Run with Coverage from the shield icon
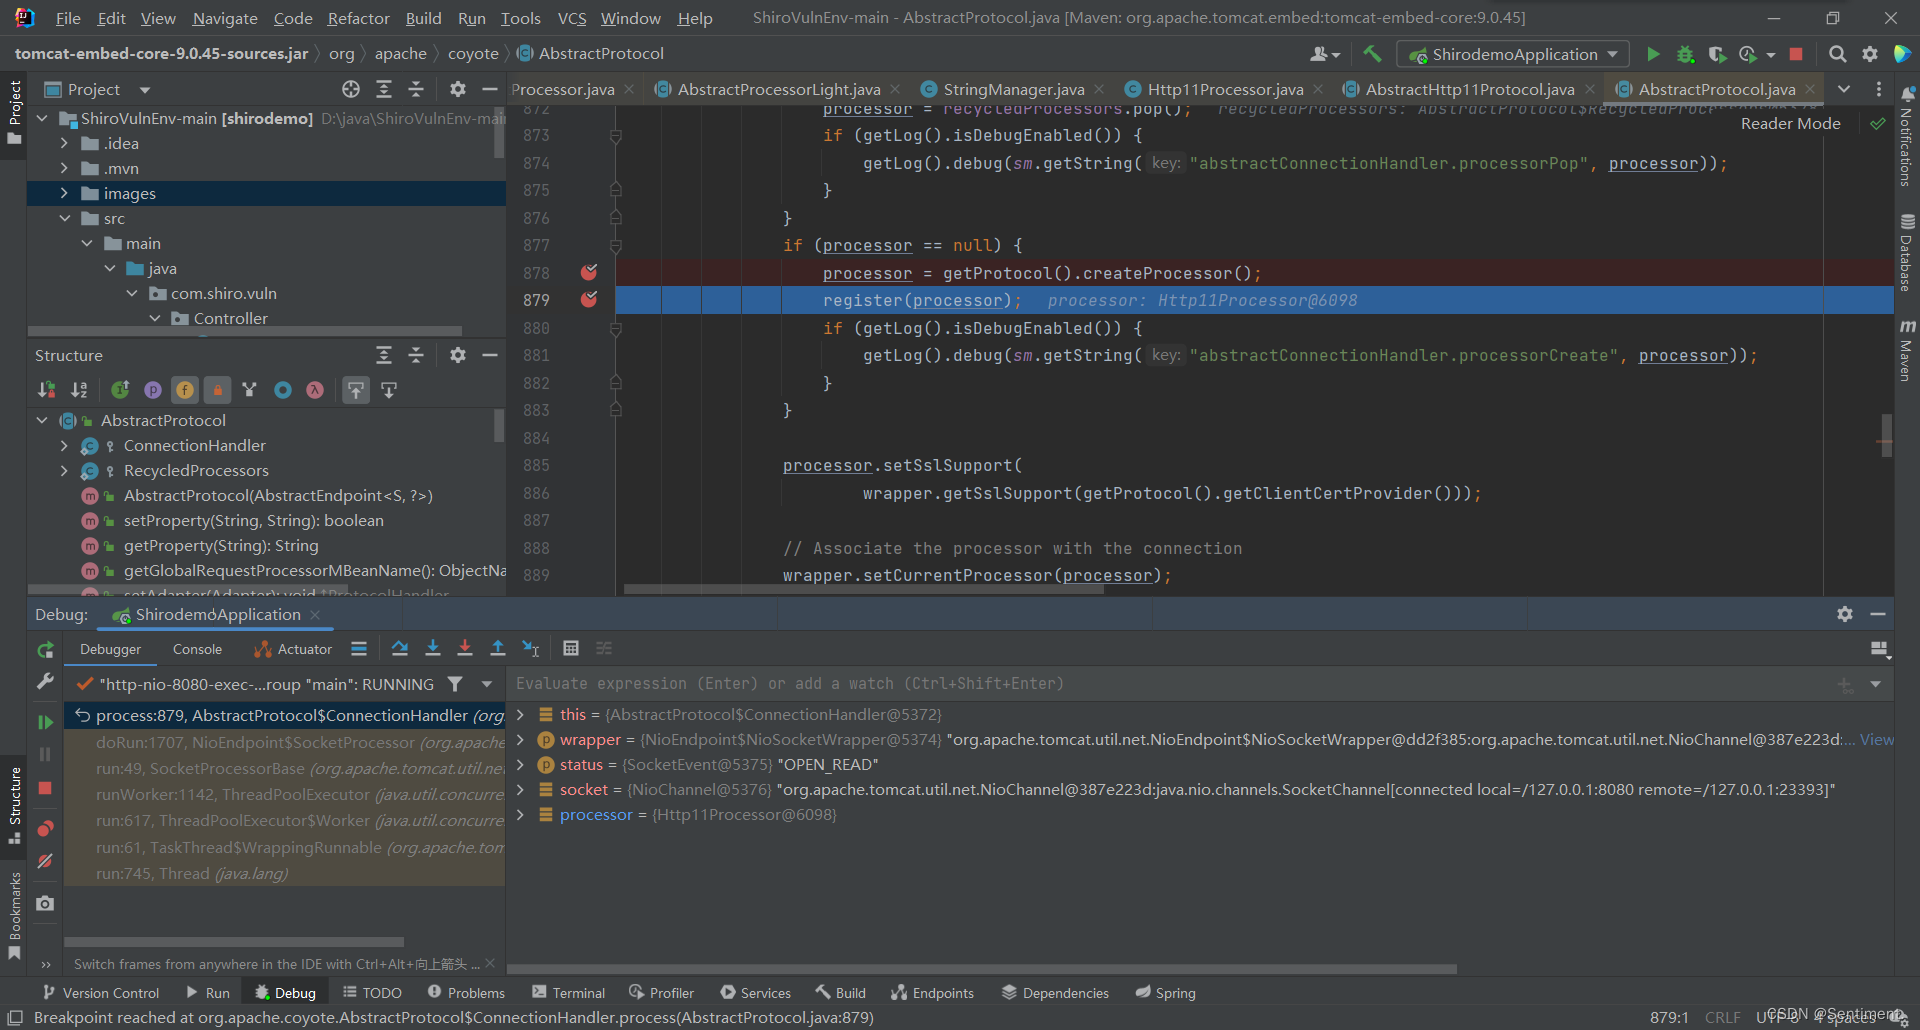Viewport: 1920px width, 1030px height. [x=1717, y=54]
